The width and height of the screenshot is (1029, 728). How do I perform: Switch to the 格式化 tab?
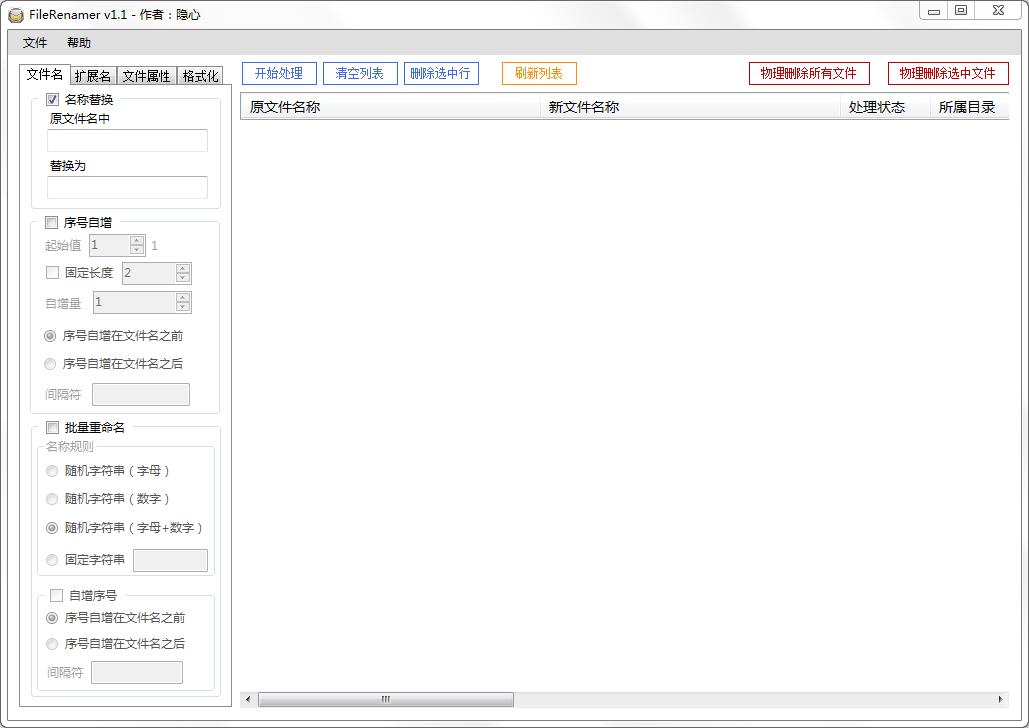[200, 76]
